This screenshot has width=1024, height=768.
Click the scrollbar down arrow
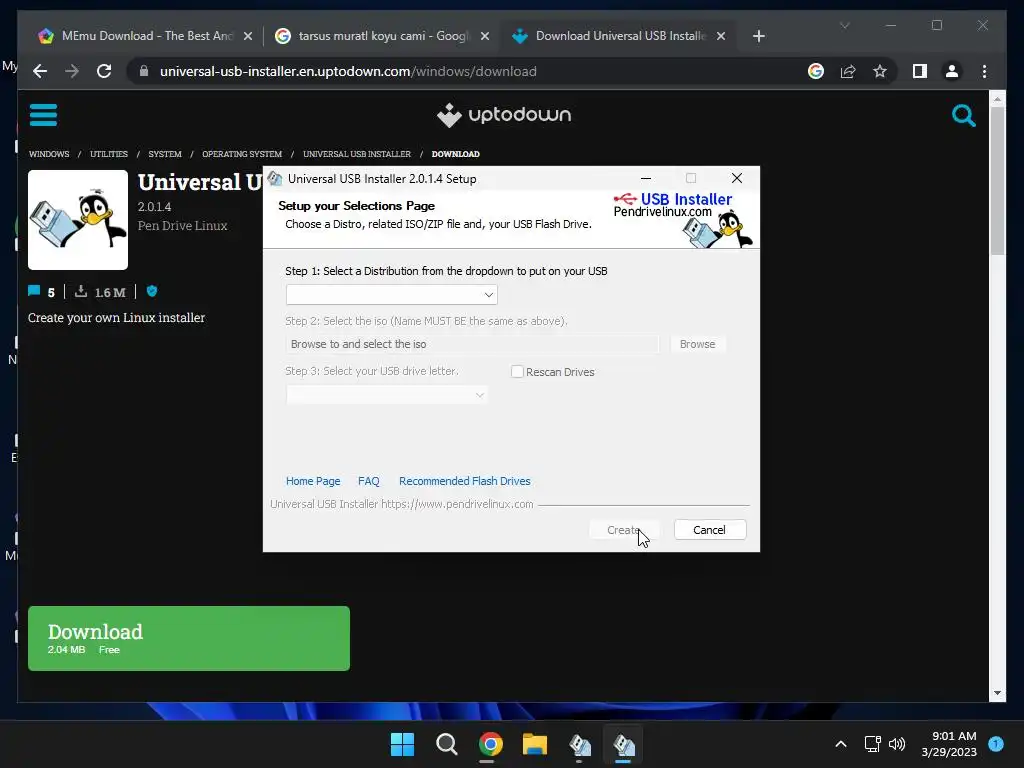coord(997,693)
